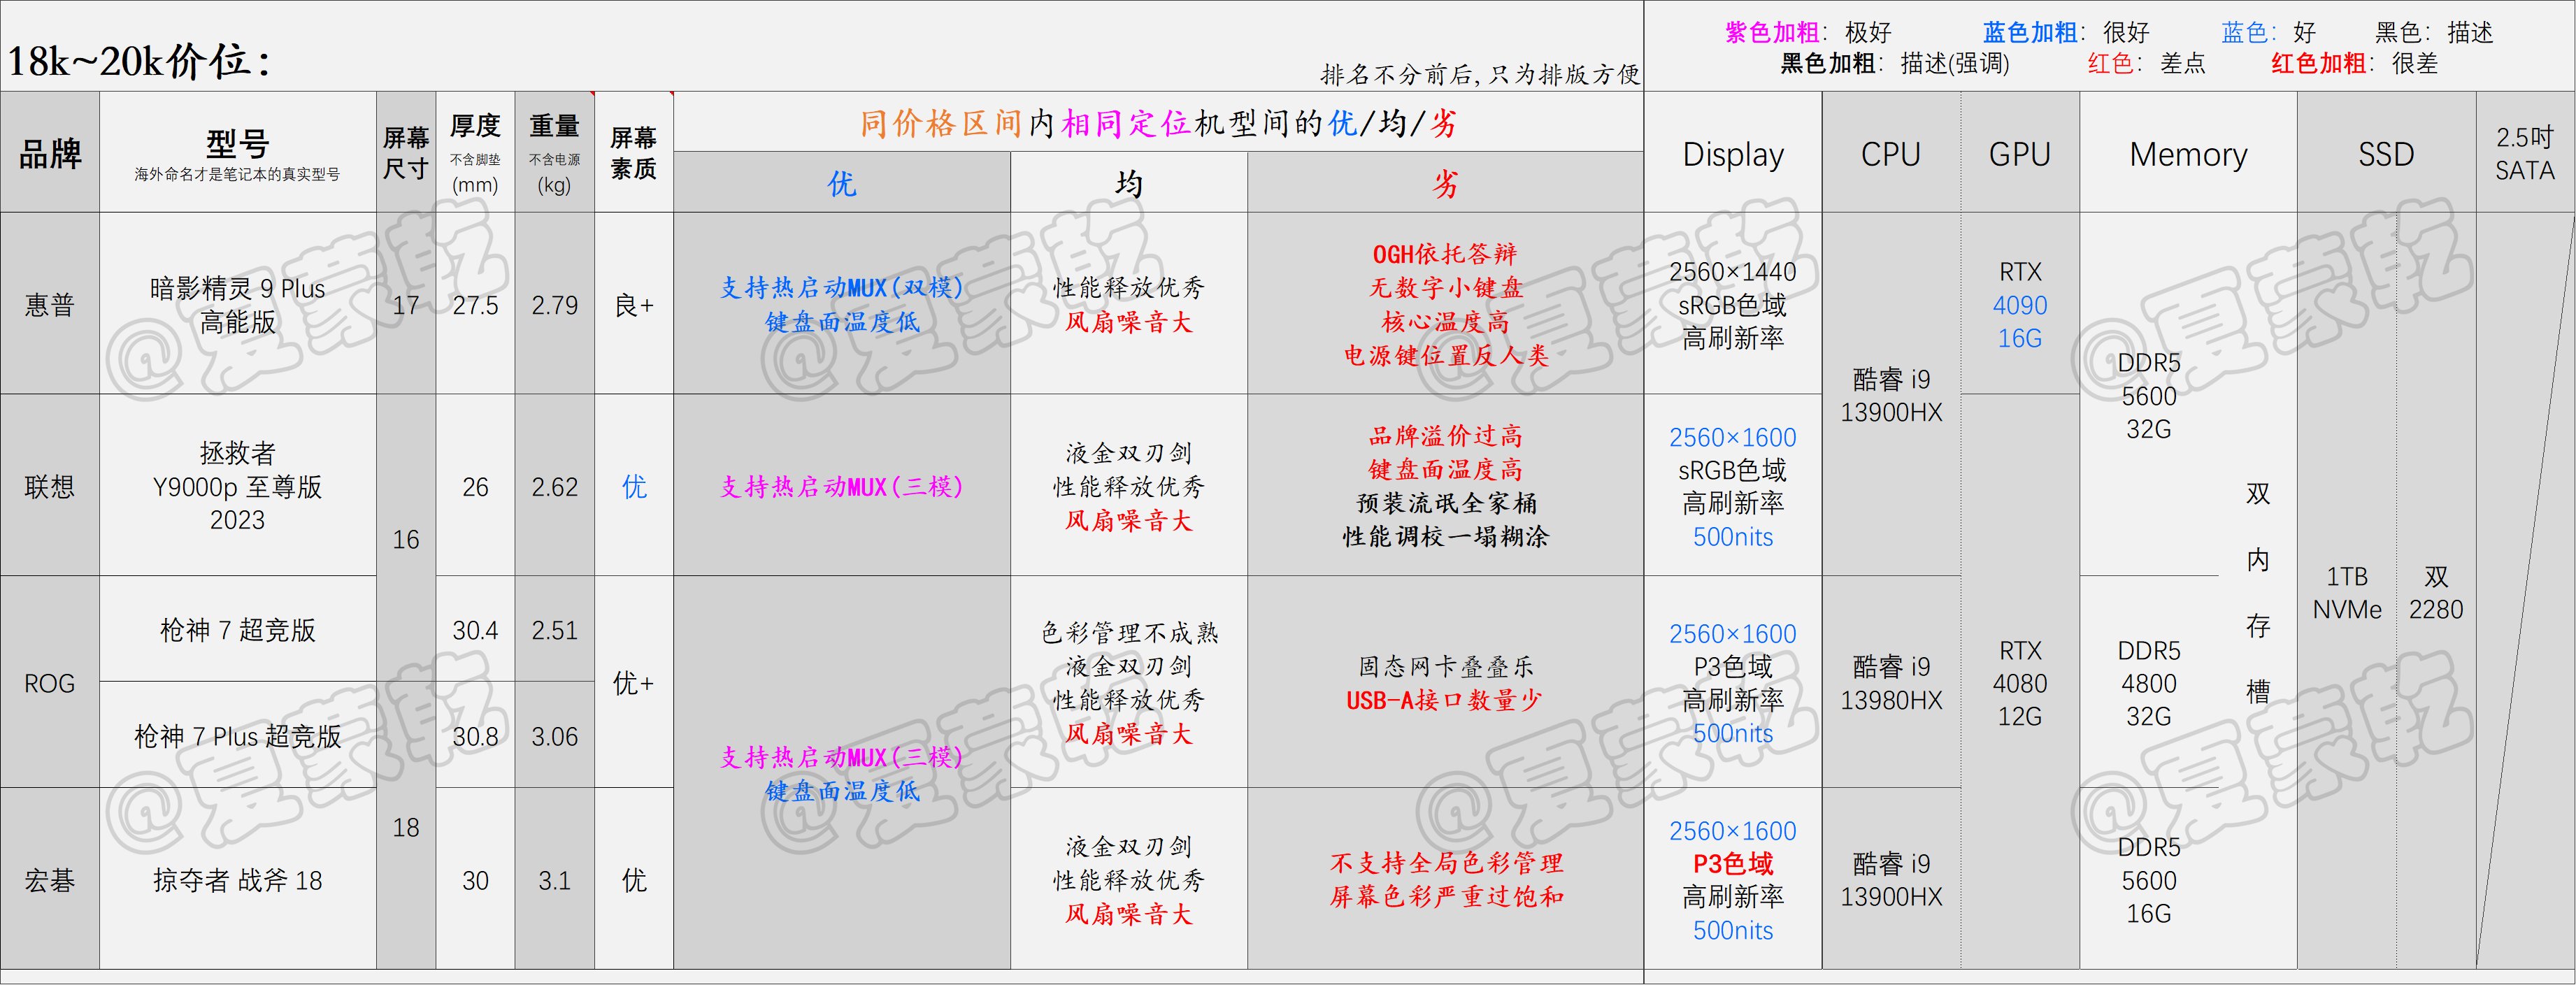
Task: Select the red 劣 subheader
Action: click(x=1445, y=183)
